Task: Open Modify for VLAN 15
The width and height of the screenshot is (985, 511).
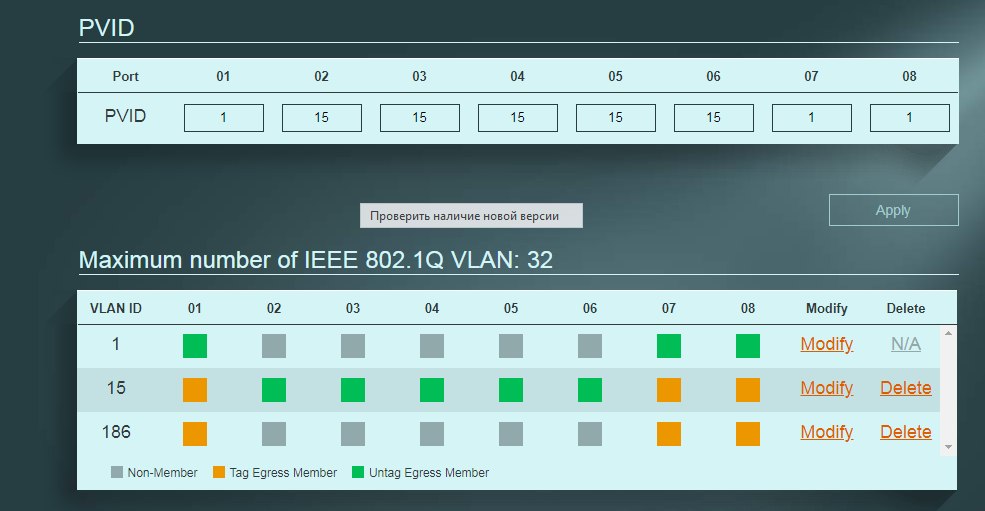Action: click(x=827, y=388)
